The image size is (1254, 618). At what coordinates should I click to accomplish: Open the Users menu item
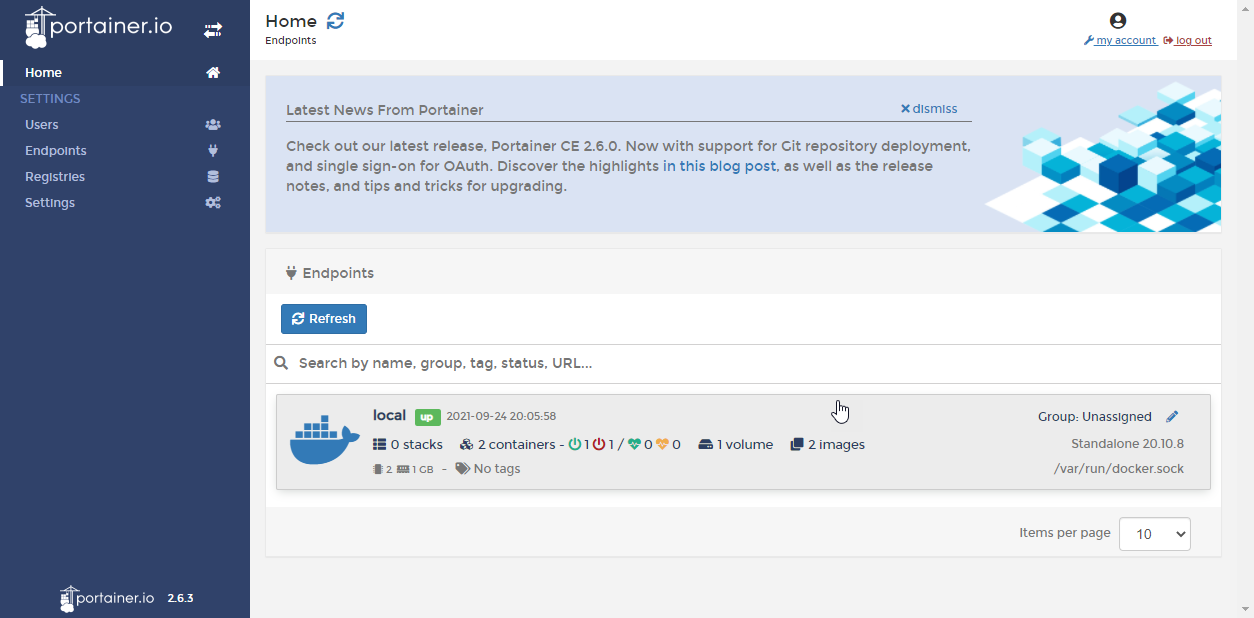(x=125, y=125)
